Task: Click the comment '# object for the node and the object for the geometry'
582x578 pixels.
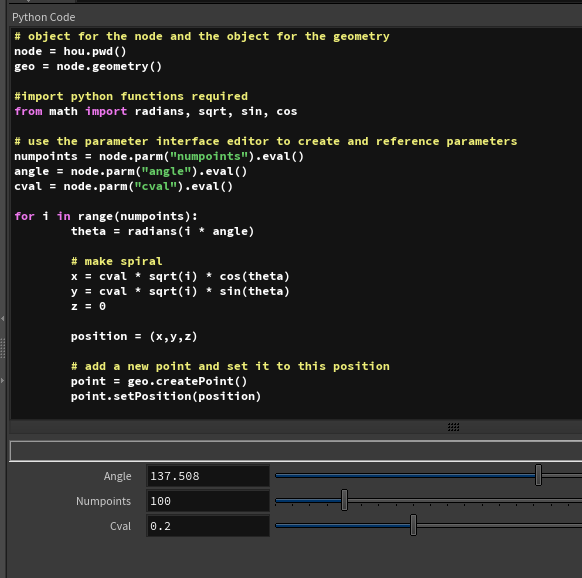Action: click(202, 36)
